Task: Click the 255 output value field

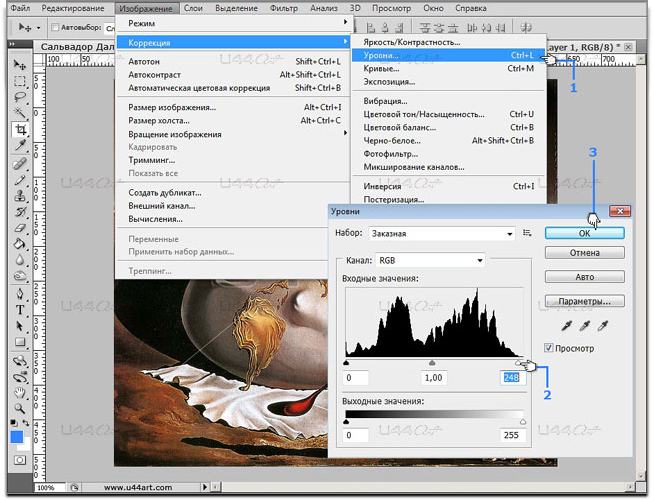Action: click(x=512, y=435)
